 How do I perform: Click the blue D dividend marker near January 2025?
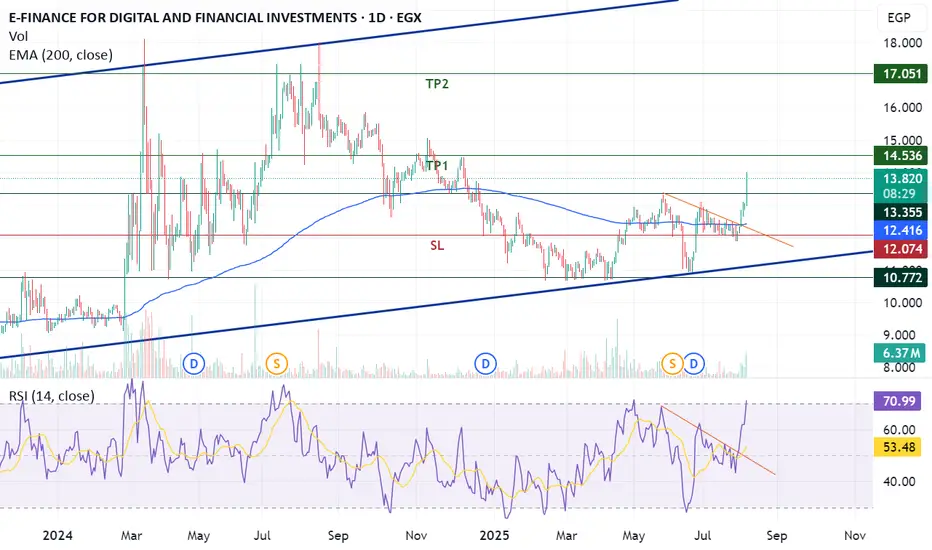(486, 363)
